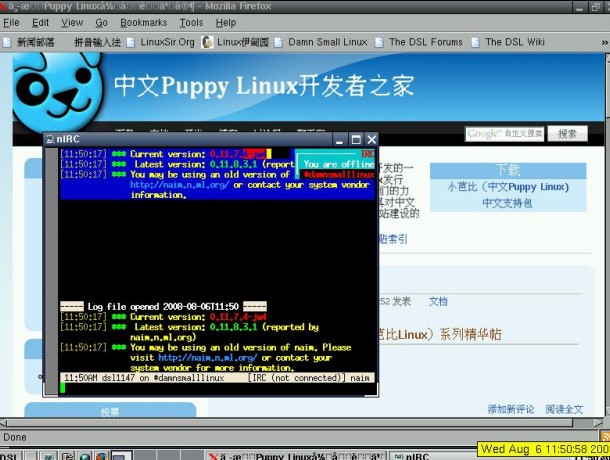Click the 'Log file opened 2008-08-06T11:50' line
The height and width of the screenshot is (460, 610).
(x=163, y=307)
